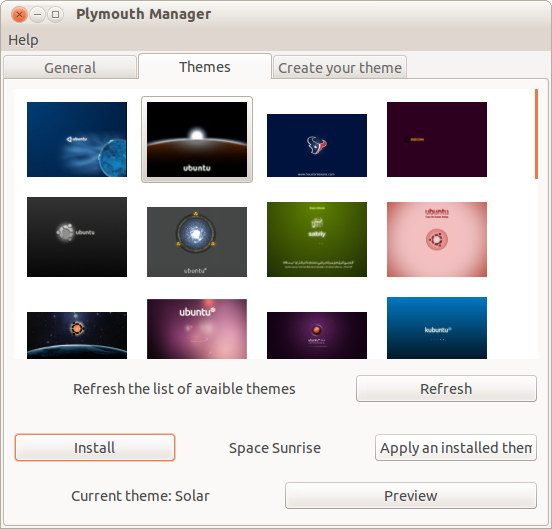This screenshot has height=529, width=552.
Task: Click Apply an installed theme button
Action: (456, 448)
